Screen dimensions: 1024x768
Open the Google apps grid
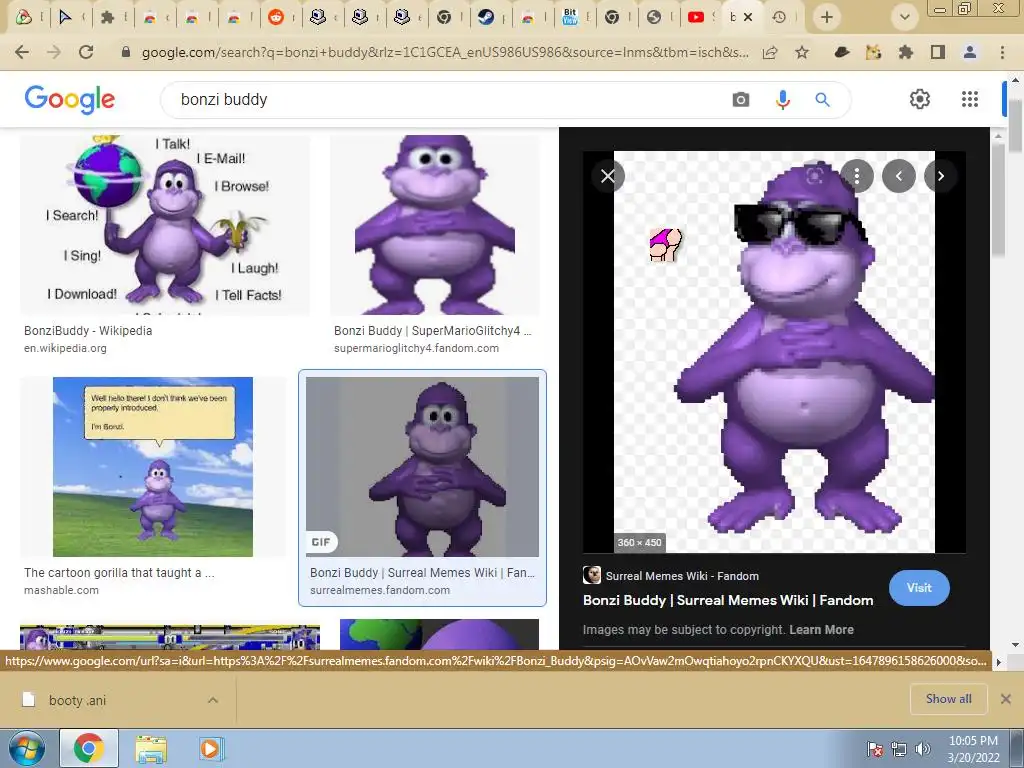coord(970,99)
